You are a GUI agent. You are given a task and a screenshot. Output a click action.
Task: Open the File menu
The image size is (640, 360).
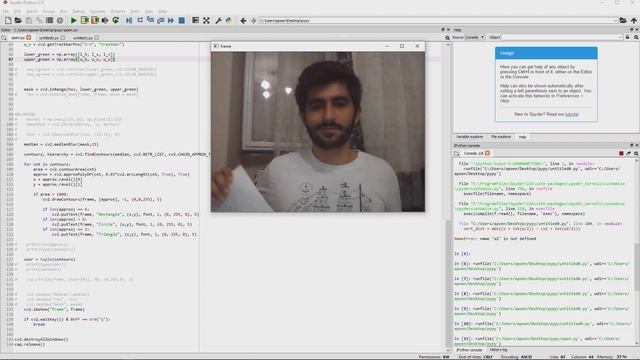(5, 11)
